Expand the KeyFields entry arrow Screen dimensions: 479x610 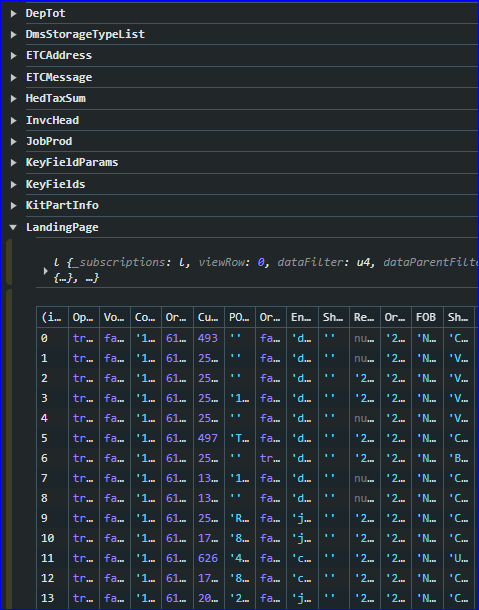pos(14,184)
